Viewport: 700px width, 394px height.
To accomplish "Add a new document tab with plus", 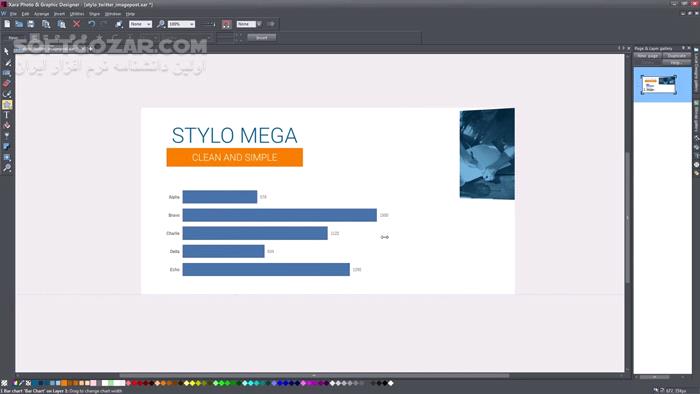I will 91,49.
